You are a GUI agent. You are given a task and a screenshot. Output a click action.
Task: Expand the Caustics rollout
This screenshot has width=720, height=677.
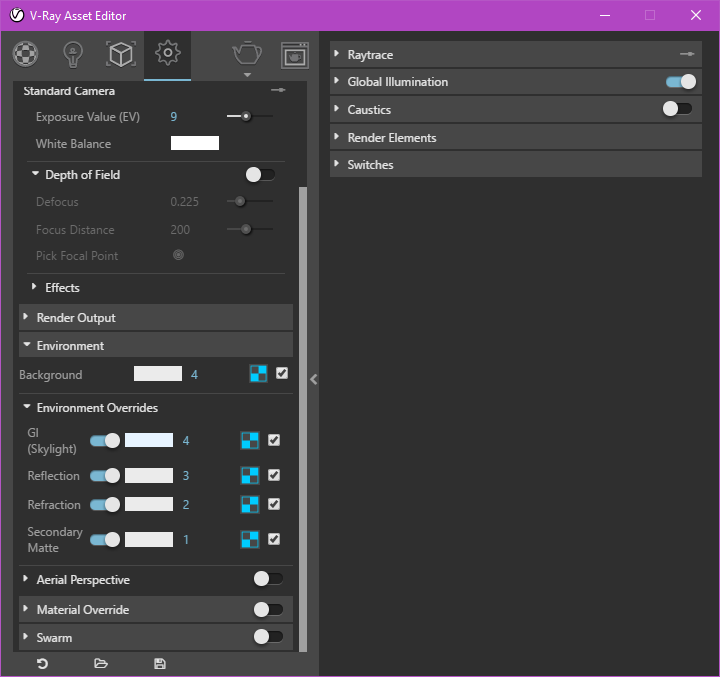[x=337, y=109]
